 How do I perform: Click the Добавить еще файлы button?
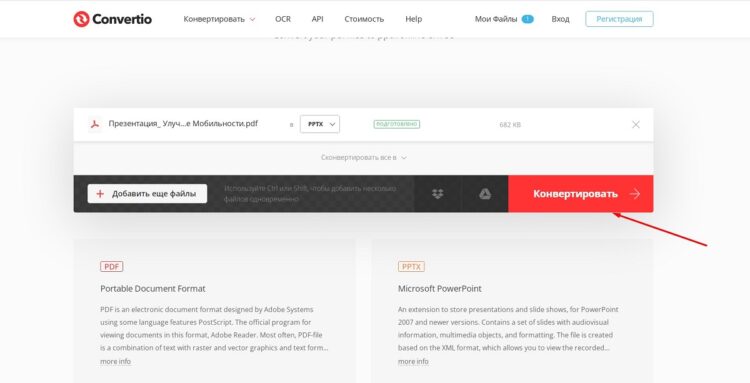(x=147, y=194)
